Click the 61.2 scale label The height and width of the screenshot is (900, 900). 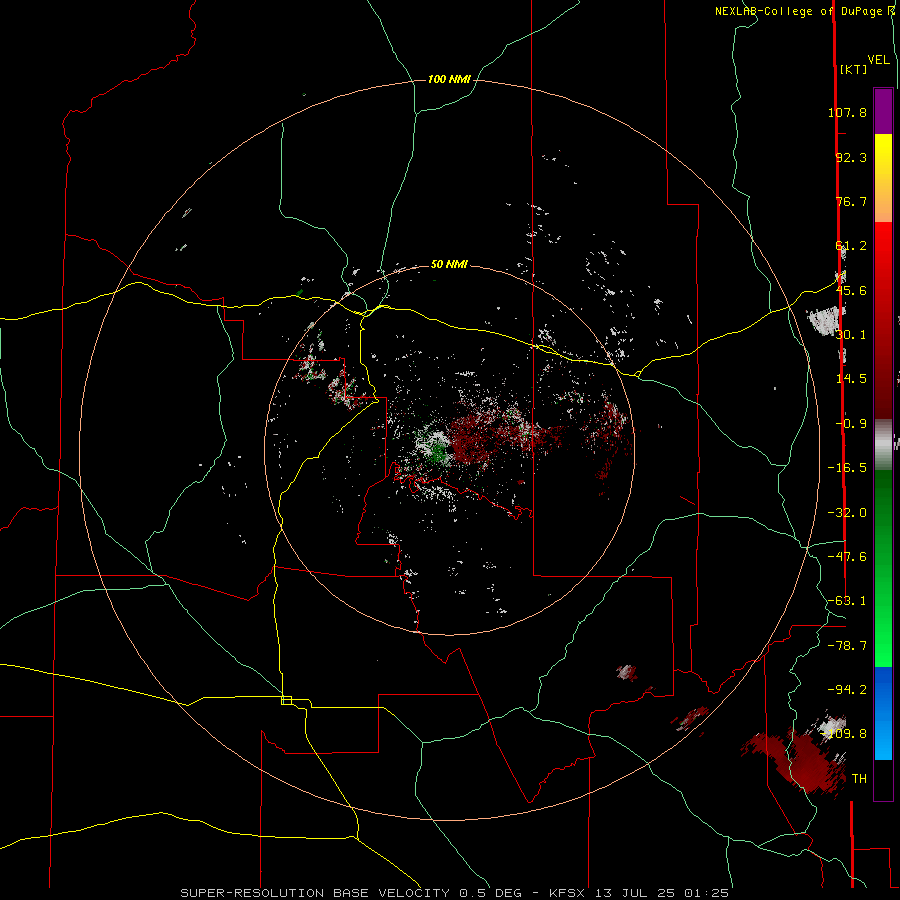coord(851,246)
